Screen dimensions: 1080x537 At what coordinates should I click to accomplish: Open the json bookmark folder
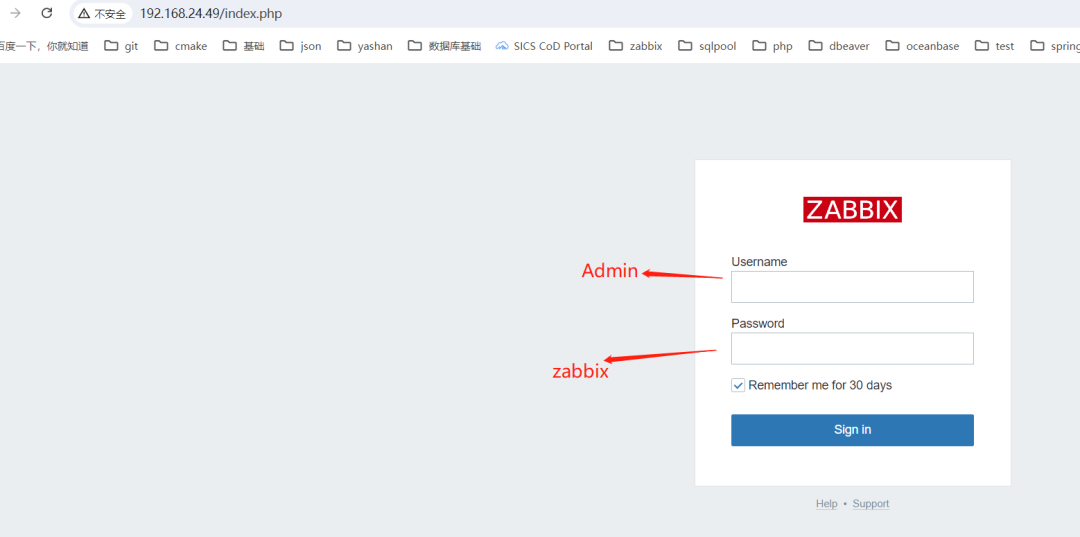tap(300, 46)
